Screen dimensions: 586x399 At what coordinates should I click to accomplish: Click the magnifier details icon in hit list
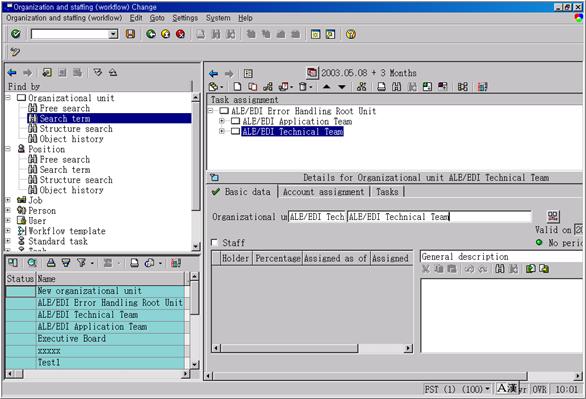(x=32, y=263)
